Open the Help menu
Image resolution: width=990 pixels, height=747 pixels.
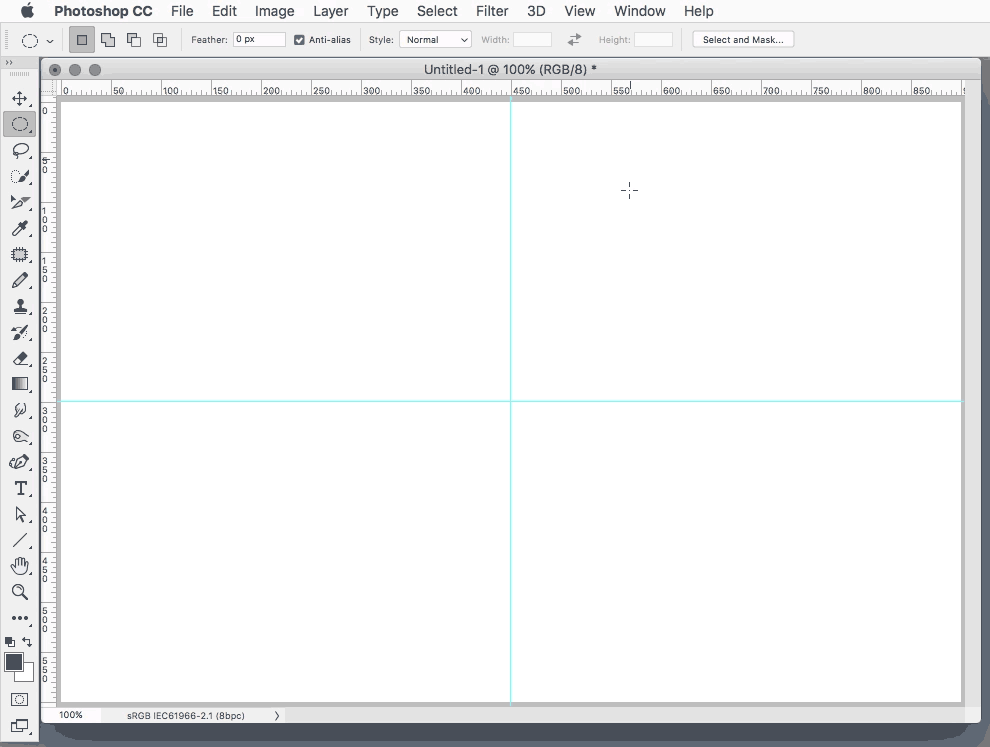698,11
